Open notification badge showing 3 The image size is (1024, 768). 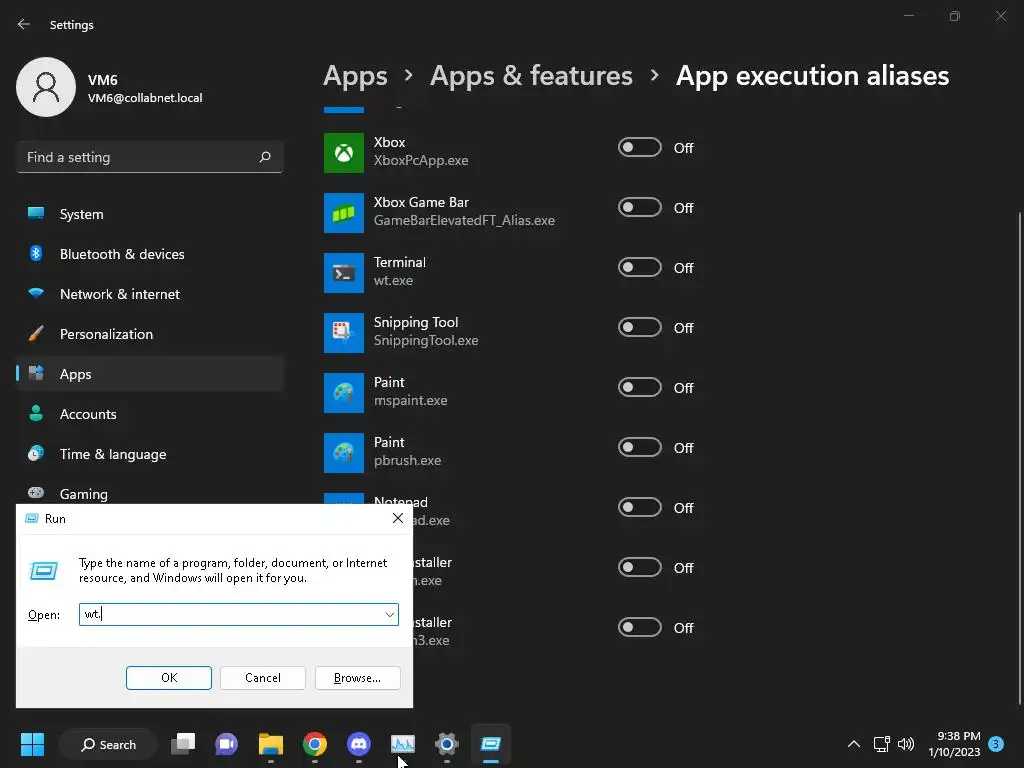(996, 744)
